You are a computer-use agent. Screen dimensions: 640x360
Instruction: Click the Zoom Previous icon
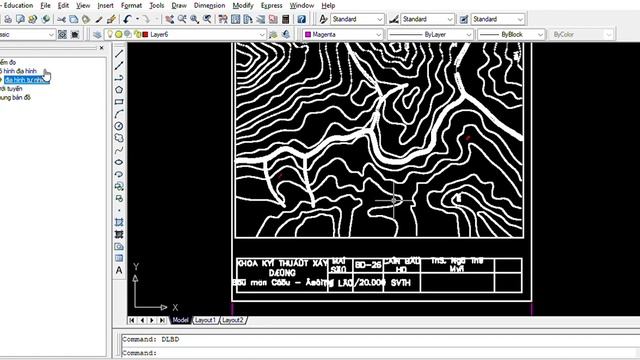click(x=207, y=19)
